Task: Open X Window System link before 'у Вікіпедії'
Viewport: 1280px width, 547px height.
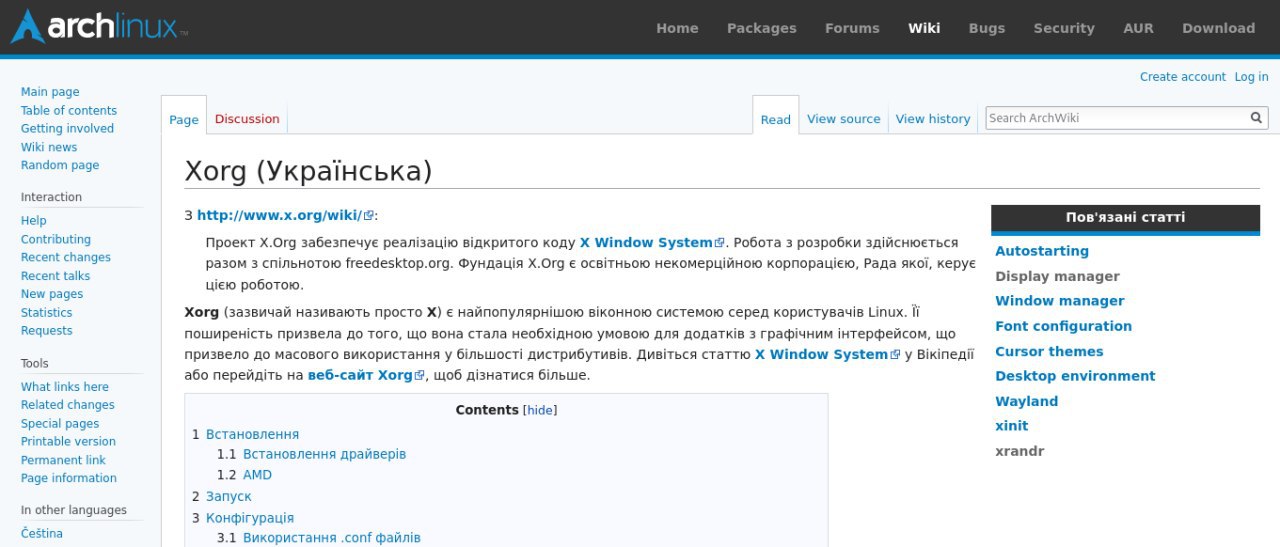Action: [827, 355]
